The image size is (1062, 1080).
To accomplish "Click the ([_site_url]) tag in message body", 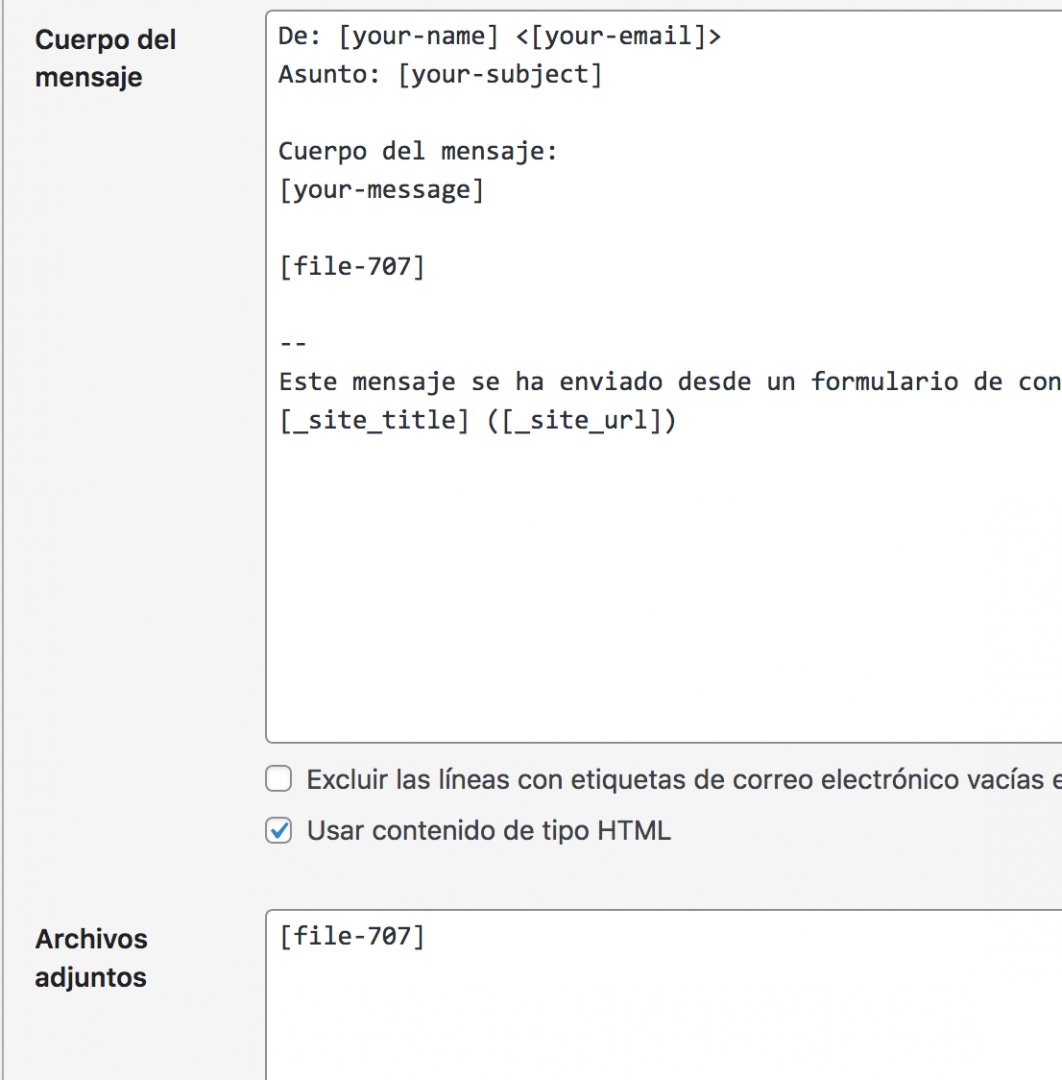I will (581, 420).
